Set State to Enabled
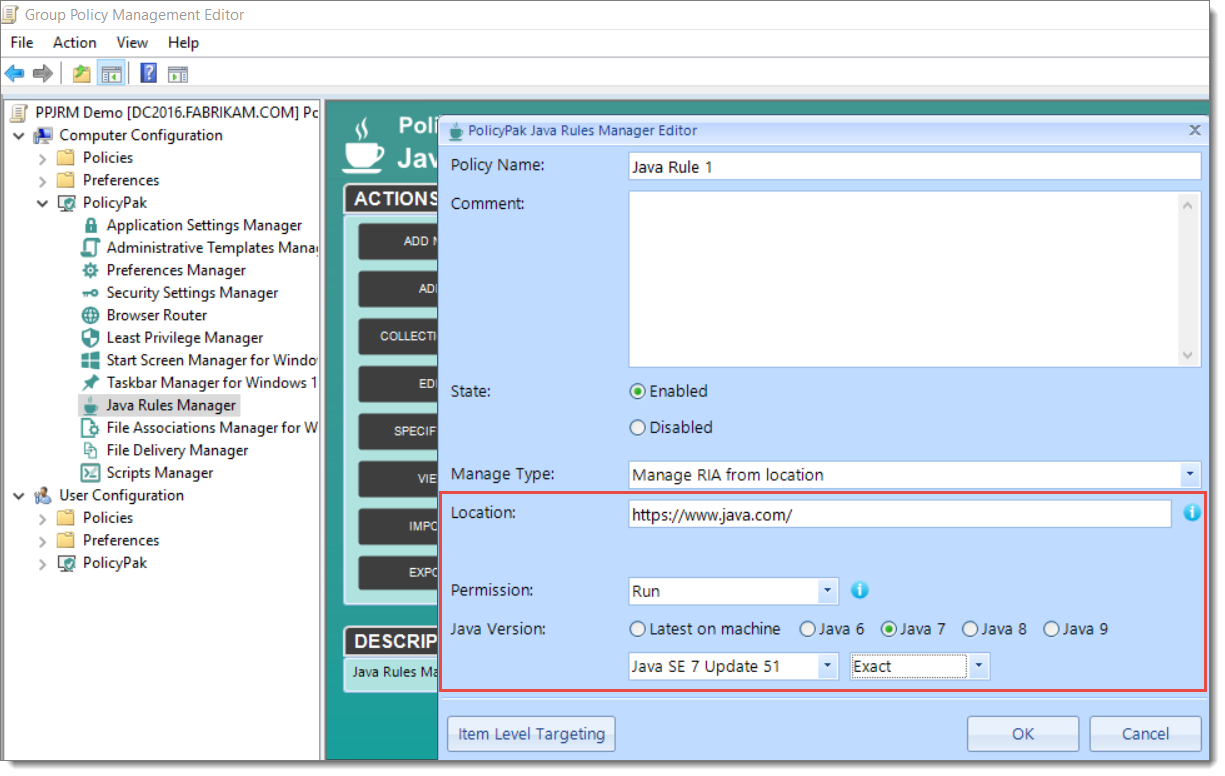This screenshot has width=1225, height=776. (x=638, y=391)
